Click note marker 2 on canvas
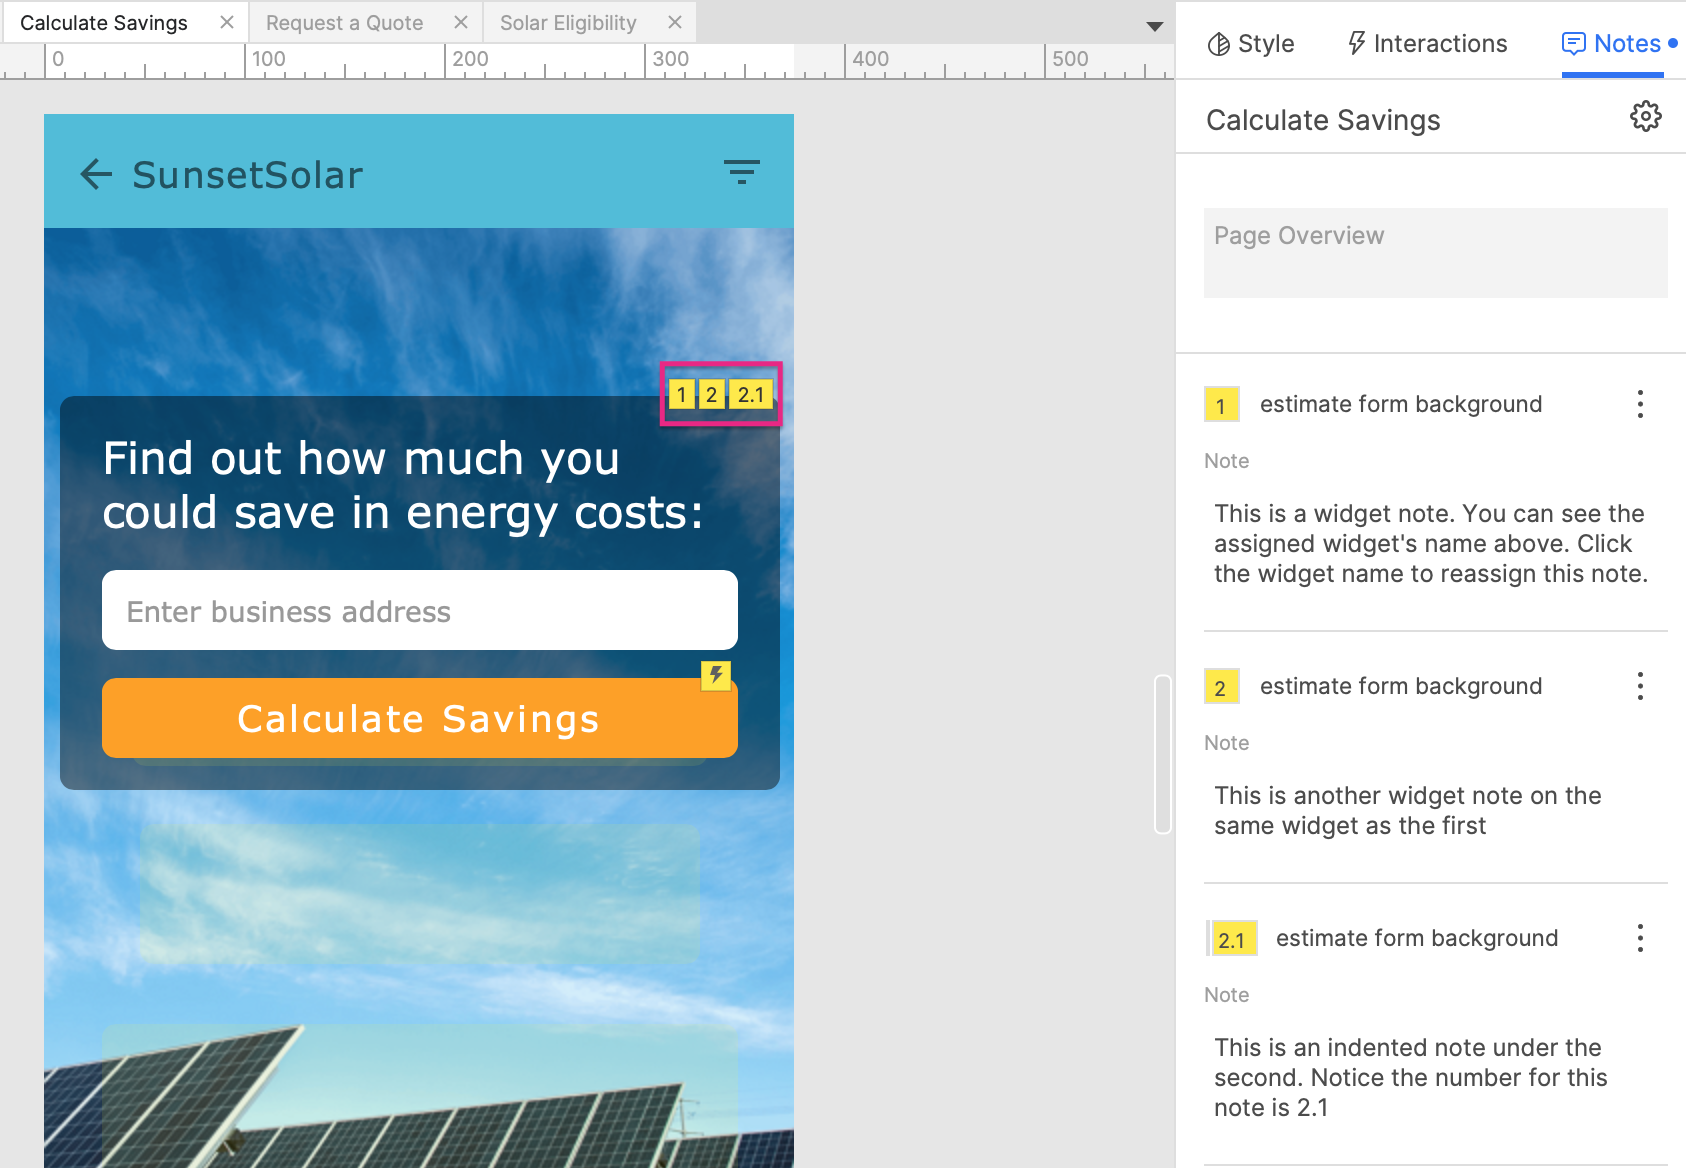1686x1168 pixels. pos(711,395)
